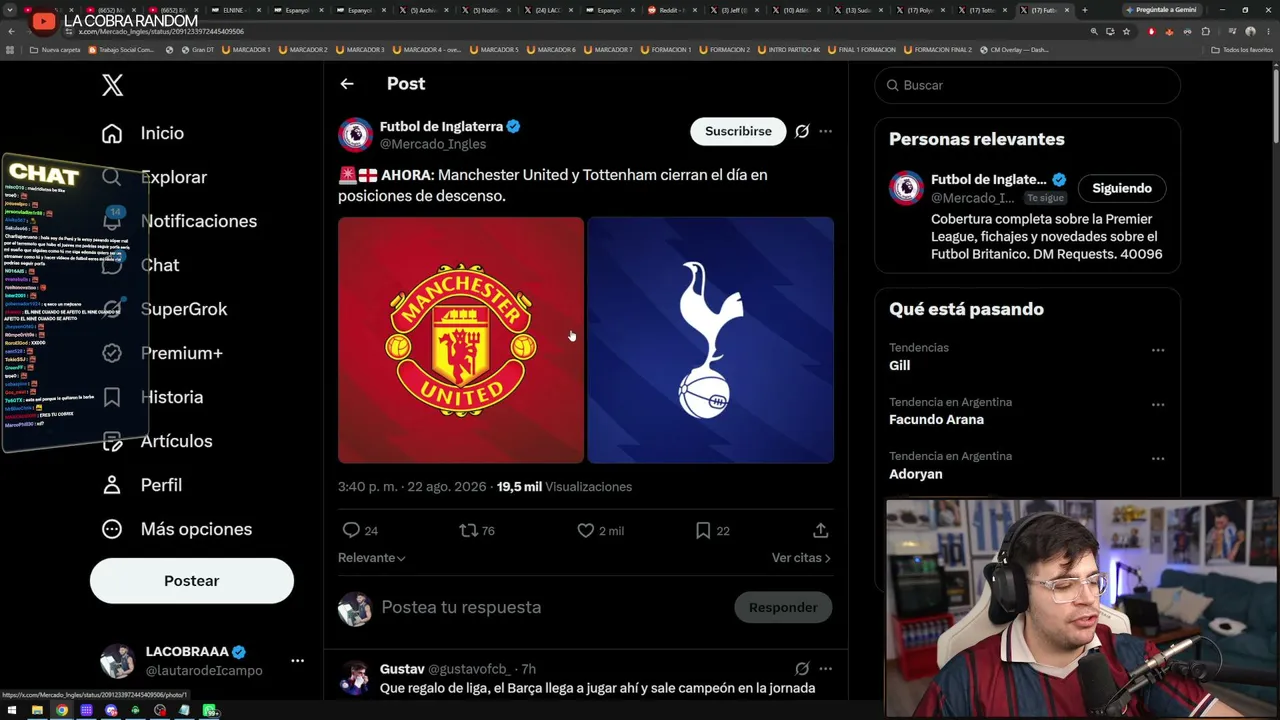The height and width of the screenshot is (720, 1280).
Task: Click the LACOBRAAA account avatar
Action: (117, 661)
